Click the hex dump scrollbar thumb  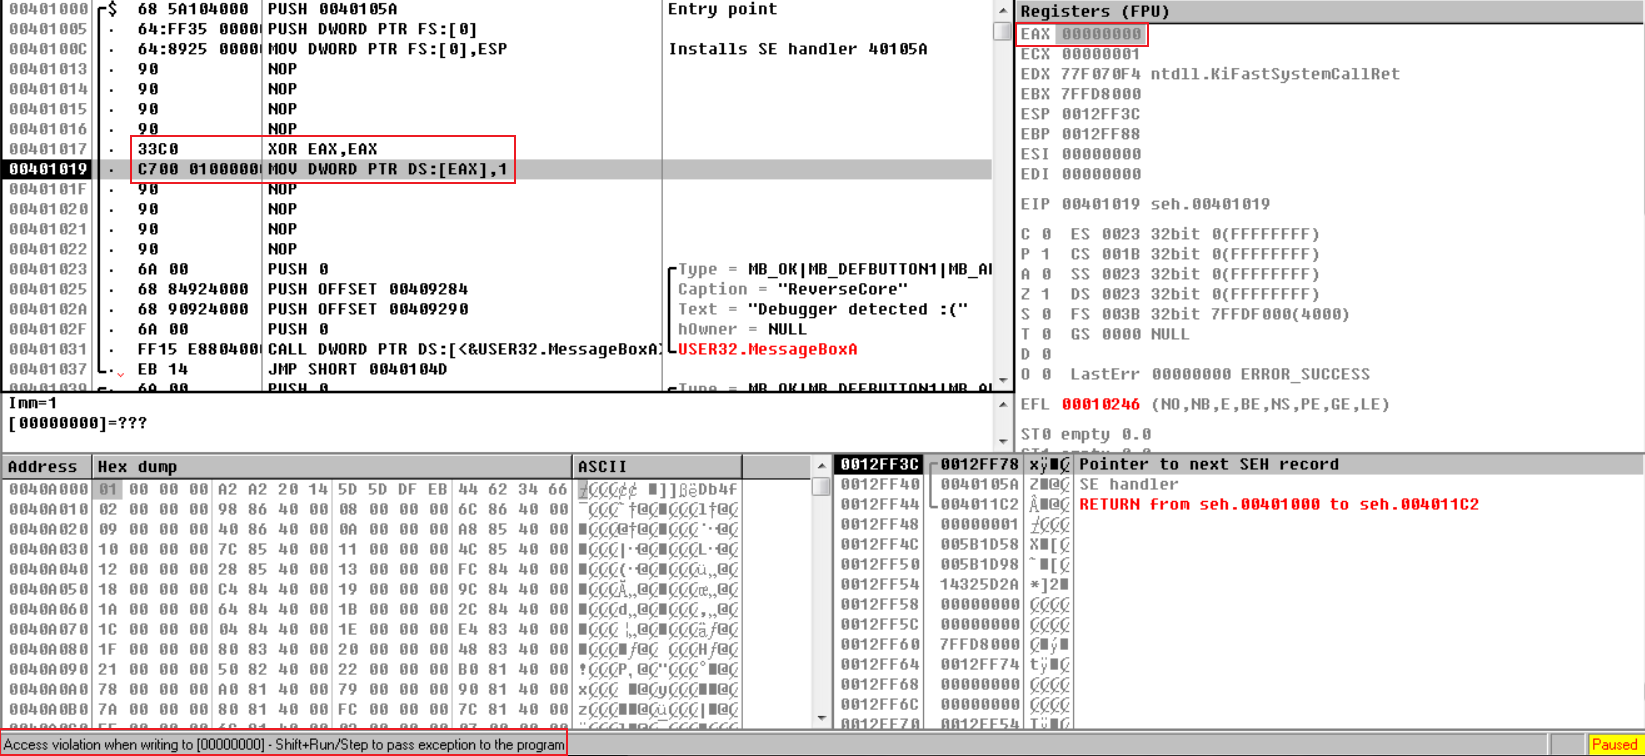[821, 486]
